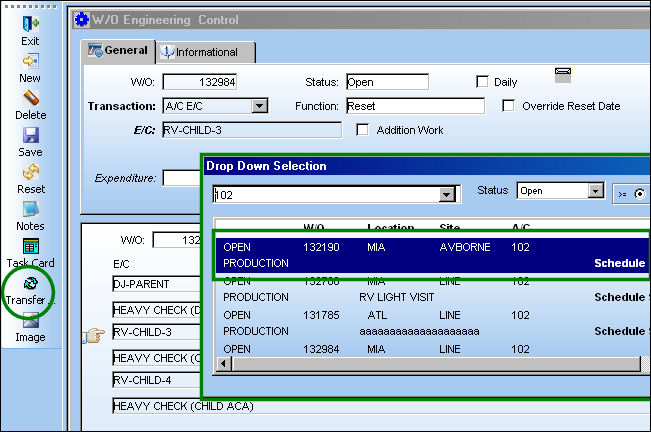This screenshot has width=651, height=432.
Task: Click the horizontal scrollbar left arrow
Action: (224, 364)
